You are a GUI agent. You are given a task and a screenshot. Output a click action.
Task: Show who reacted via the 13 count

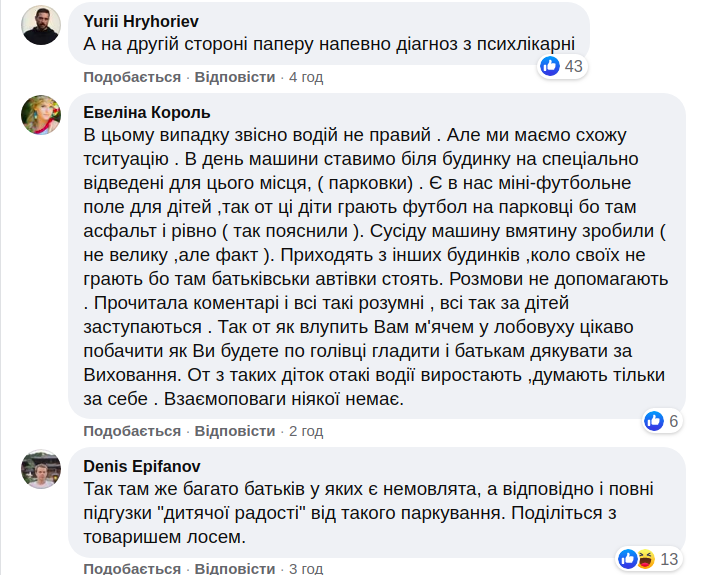(670, 558)
